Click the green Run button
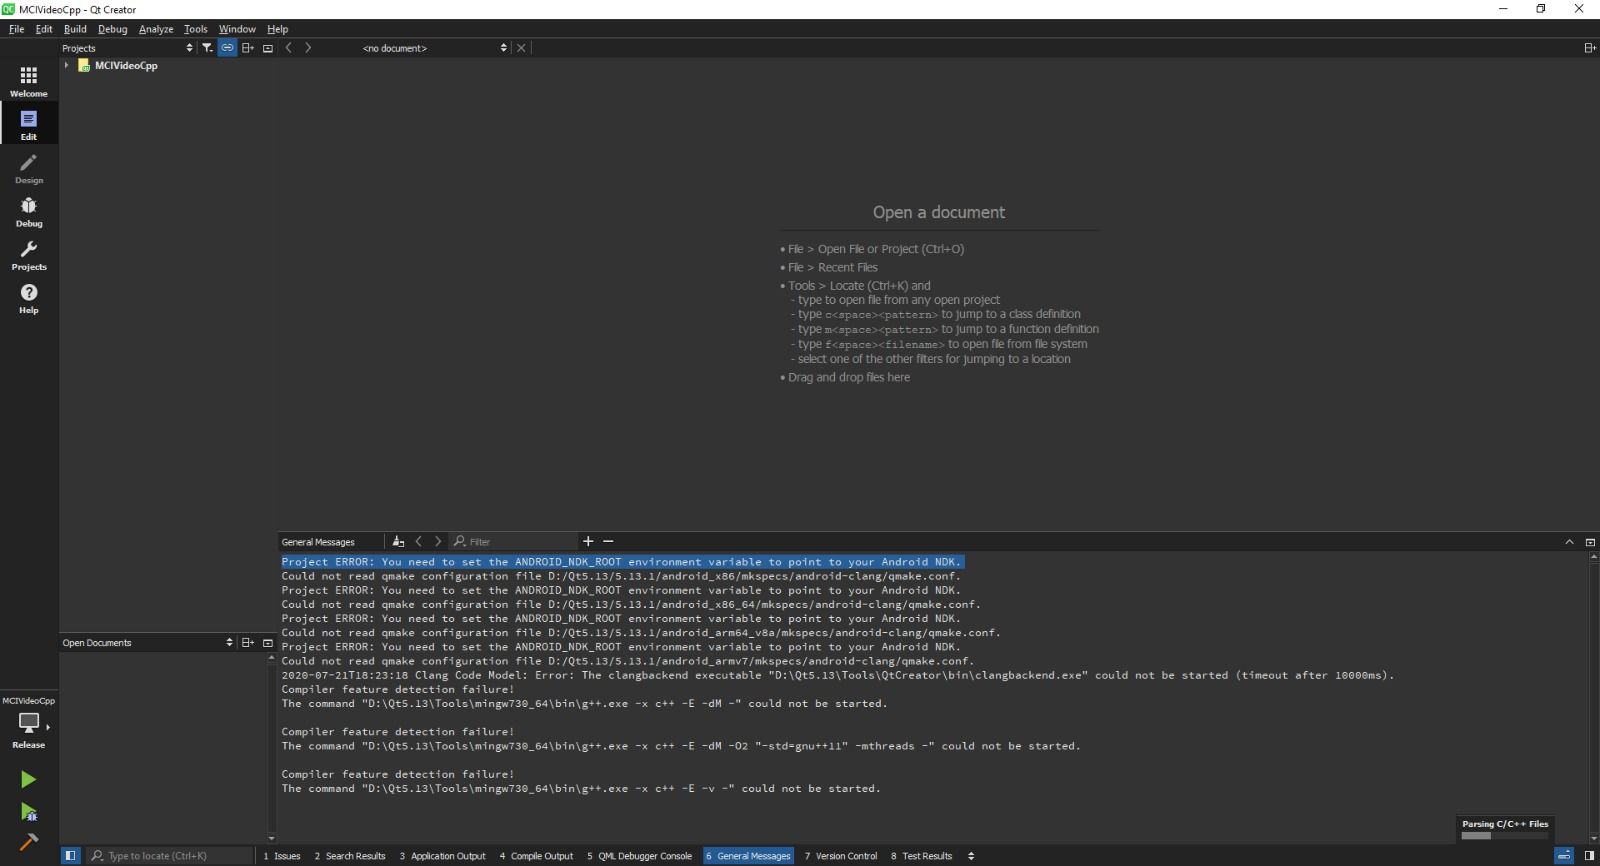1600x866 pixels. (28, 779)
